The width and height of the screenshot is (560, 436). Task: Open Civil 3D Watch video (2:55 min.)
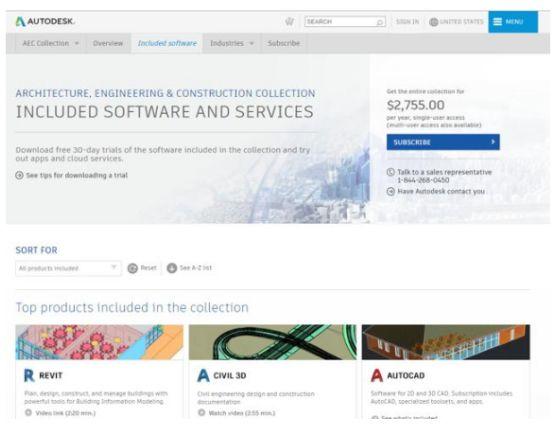point(242,413)
